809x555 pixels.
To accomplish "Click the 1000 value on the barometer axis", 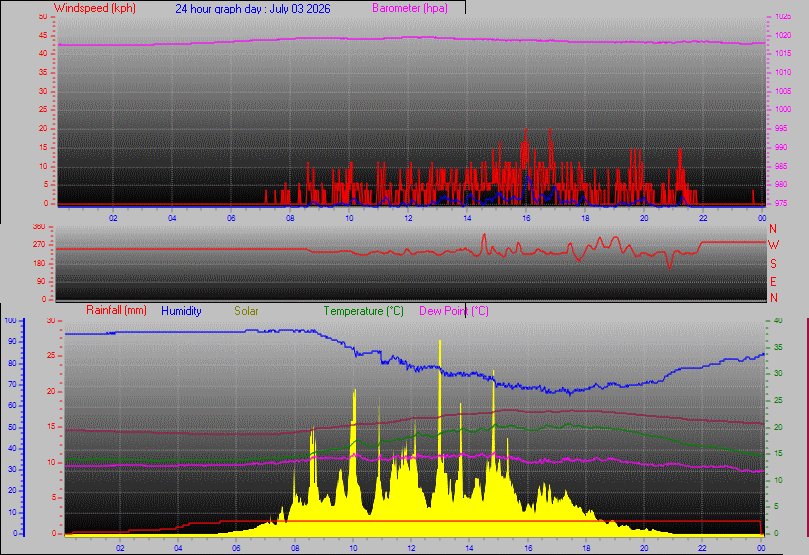I will [783, 109].
